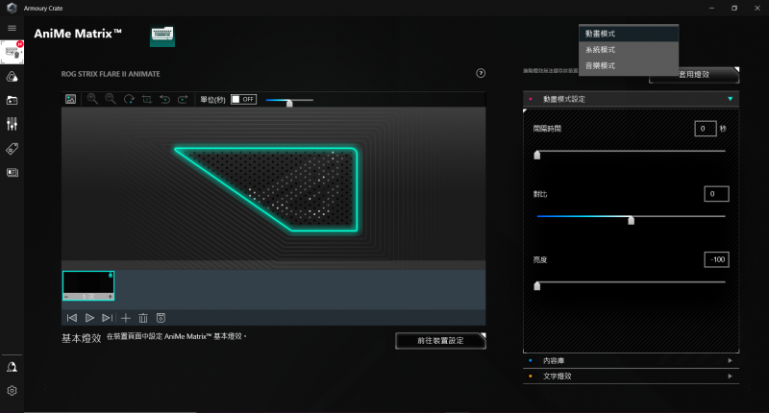The image size is (769, 413).
Task: Click the 亮度 brightness slider handle
Action: (537, 285)
